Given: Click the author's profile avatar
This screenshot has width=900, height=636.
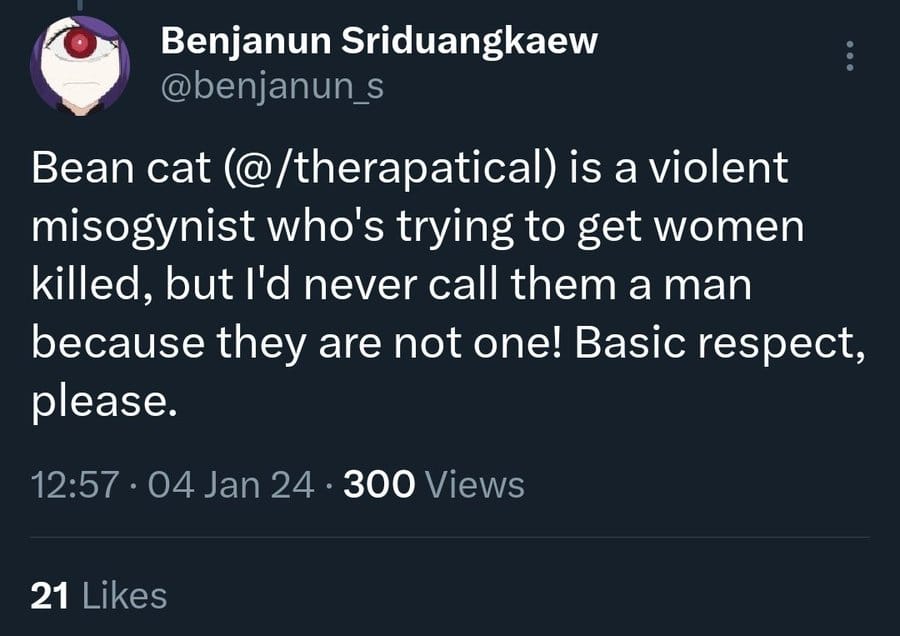Looking at the screenshot, I should tap(78, 66).
